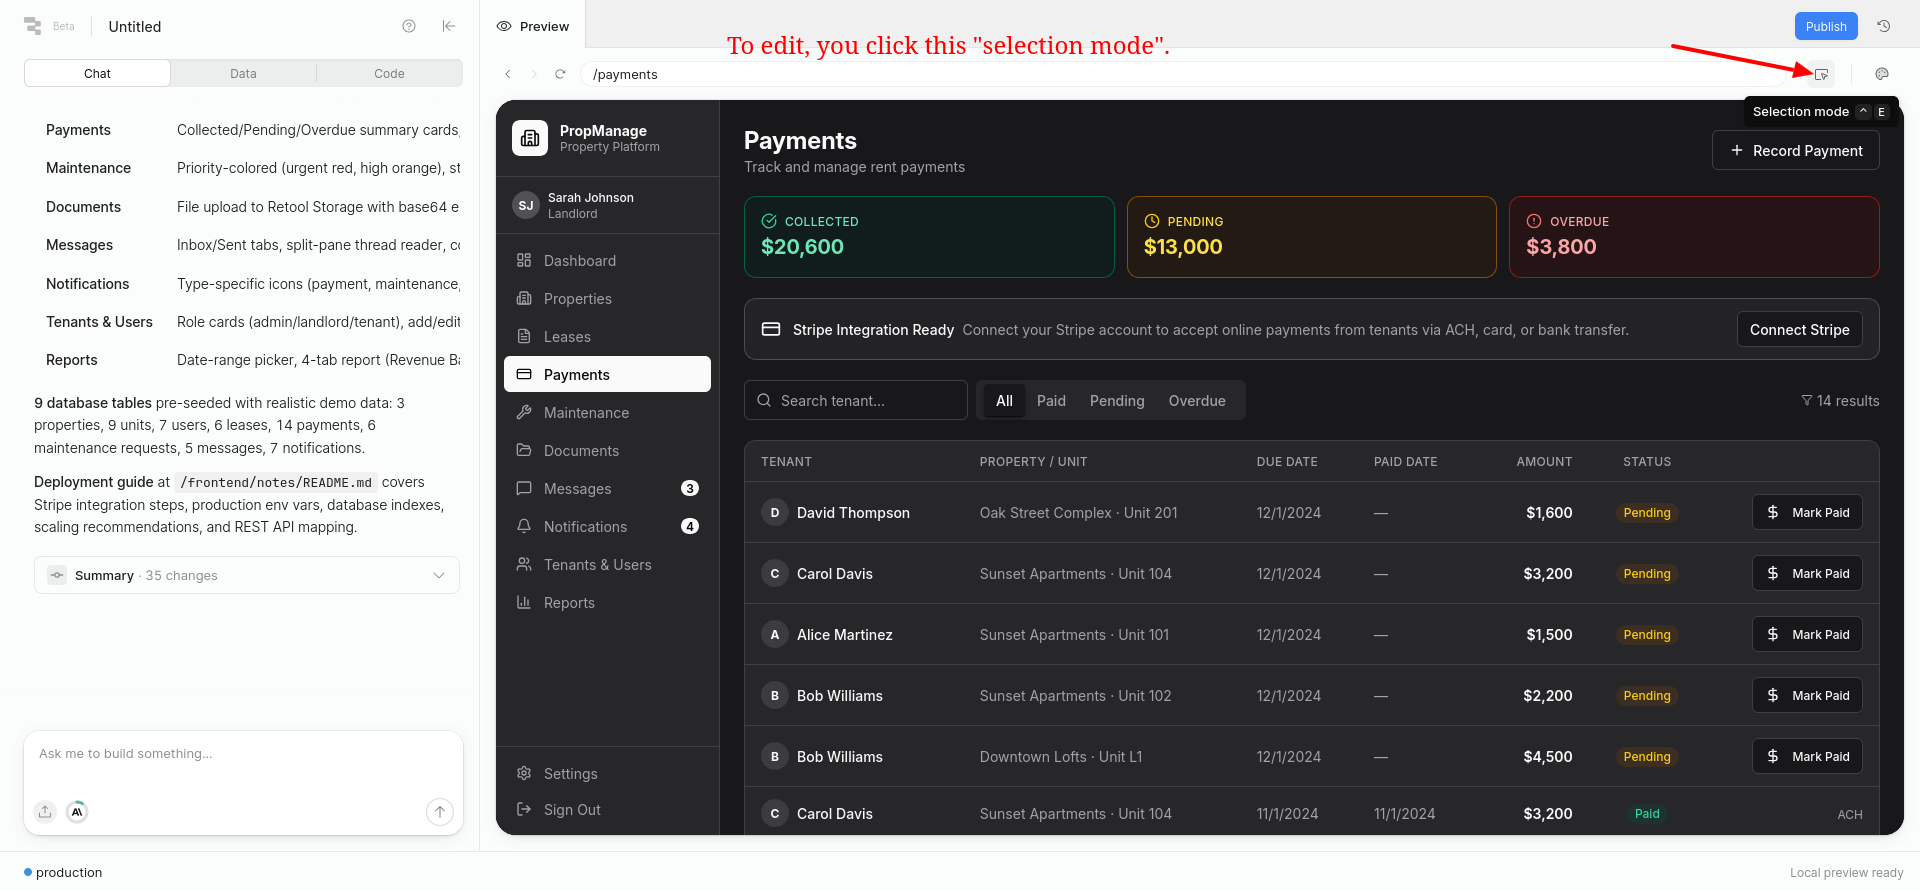Select the Preview tab
Viewport: 1920px width, 891px height.
point(533,26)
